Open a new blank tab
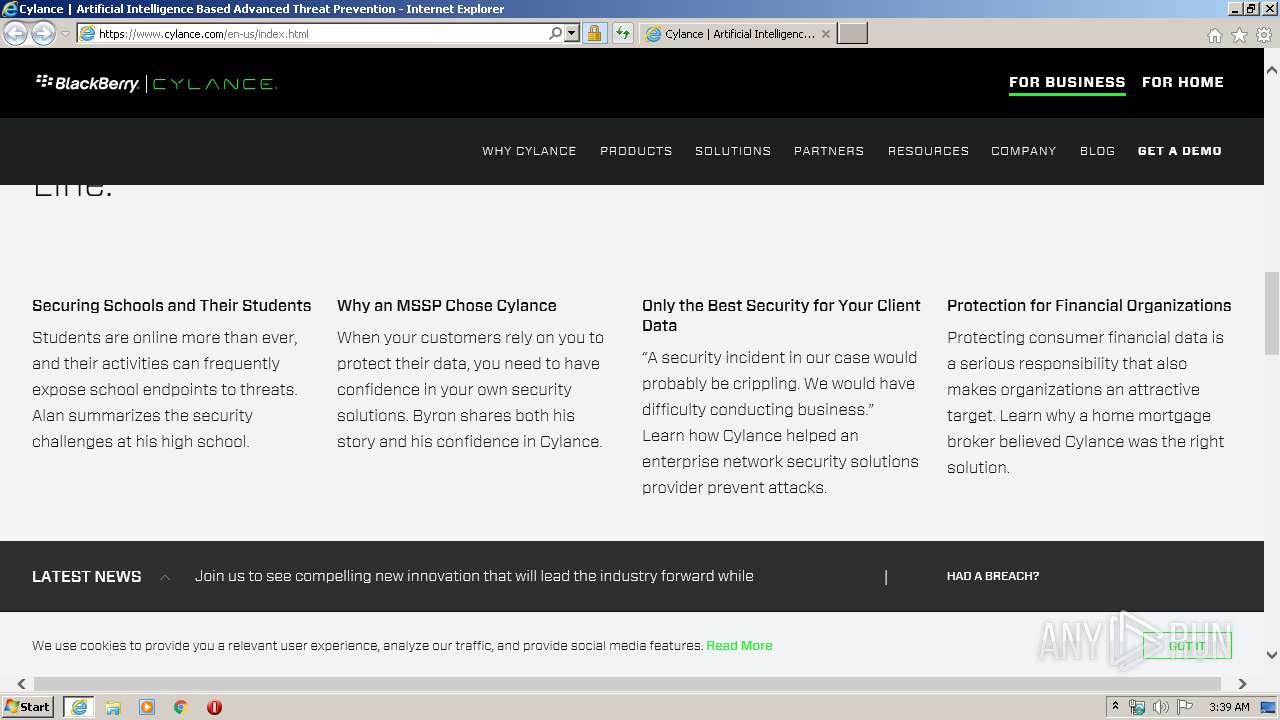1280x720 pixels. click(852, 34)
